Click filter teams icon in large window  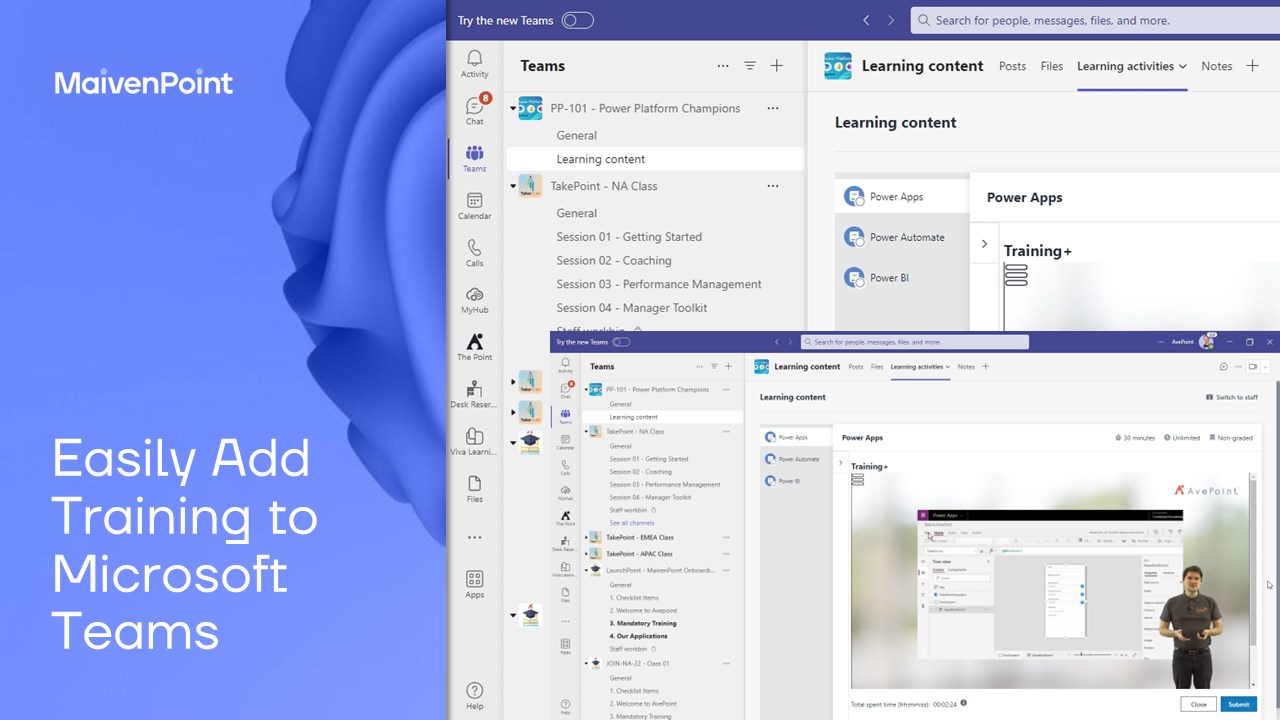point(750,66)
